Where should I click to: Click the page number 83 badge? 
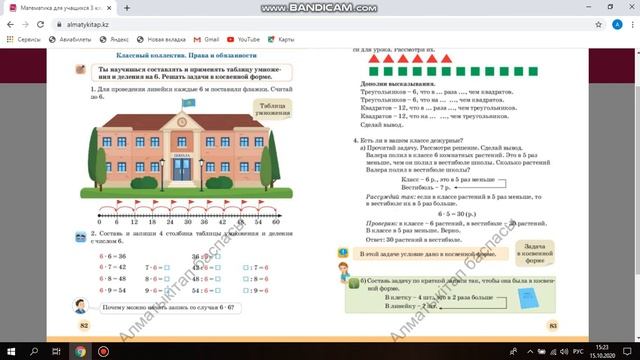pyautogui.click(x=553, y=325)
